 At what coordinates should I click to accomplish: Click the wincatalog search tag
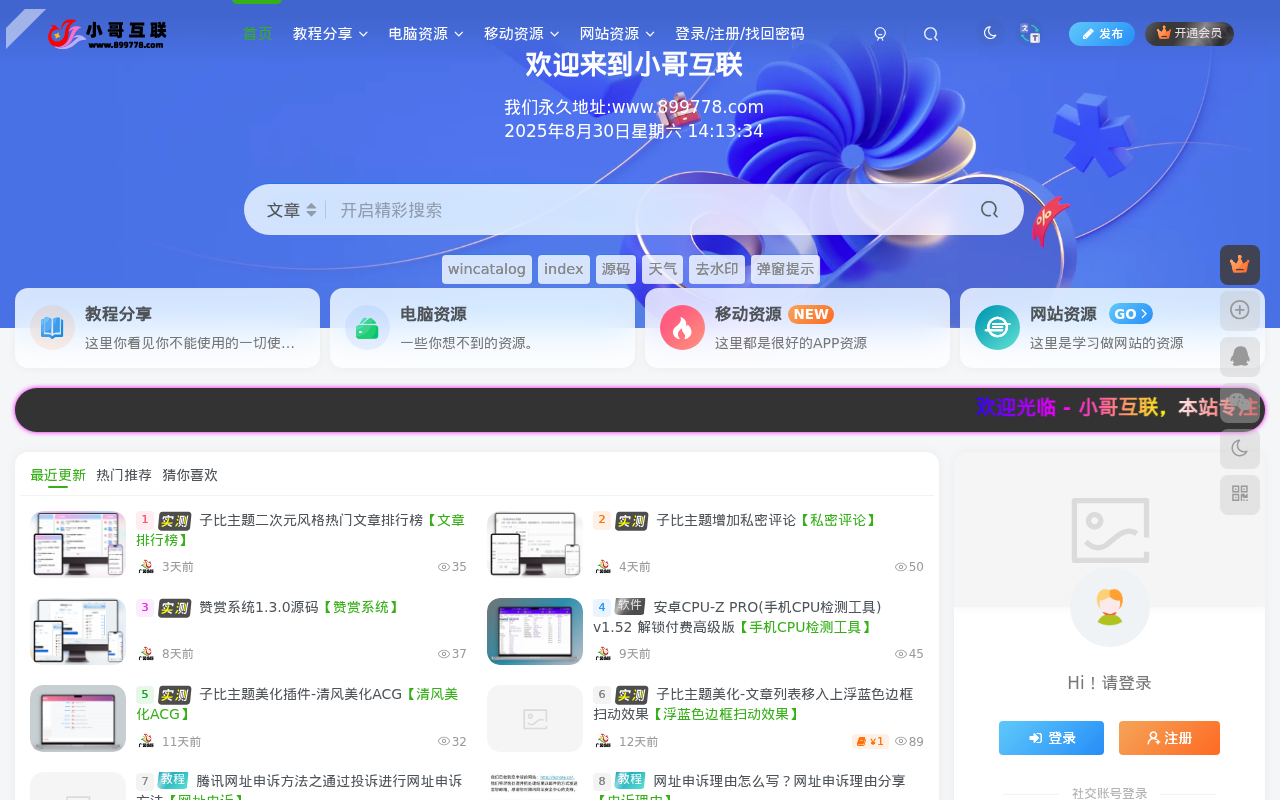click(487, 269)
